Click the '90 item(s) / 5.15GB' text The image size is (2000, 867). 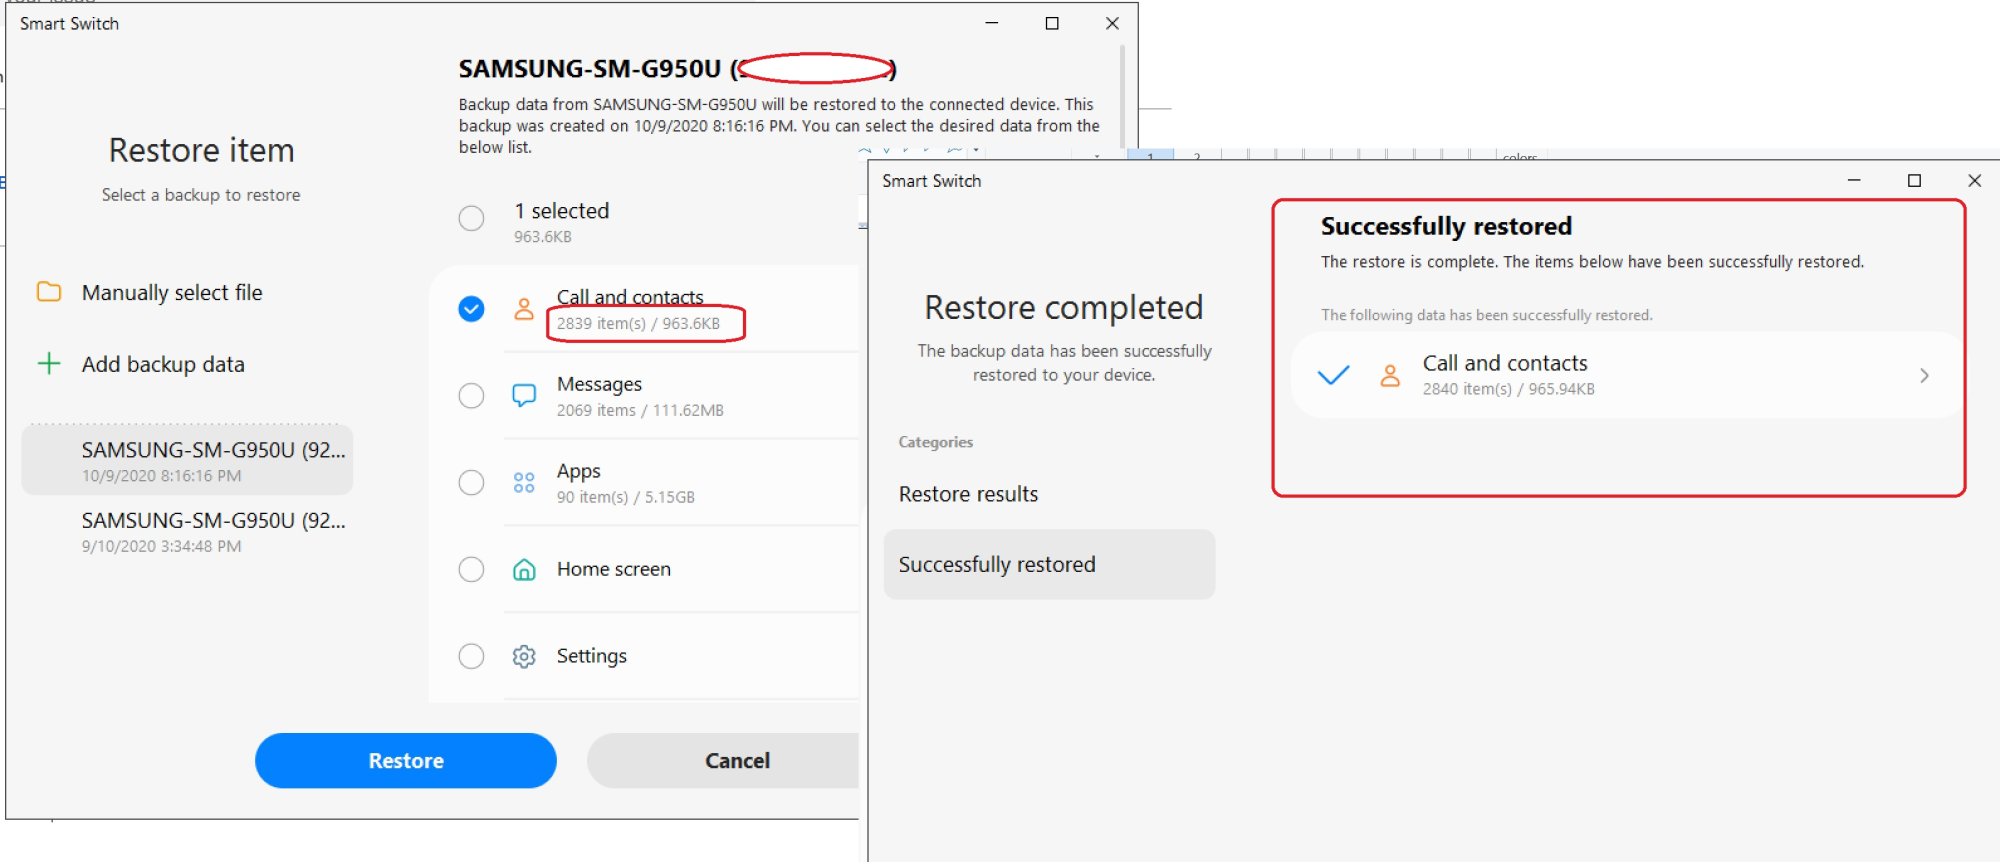click(x=626, y=497)
